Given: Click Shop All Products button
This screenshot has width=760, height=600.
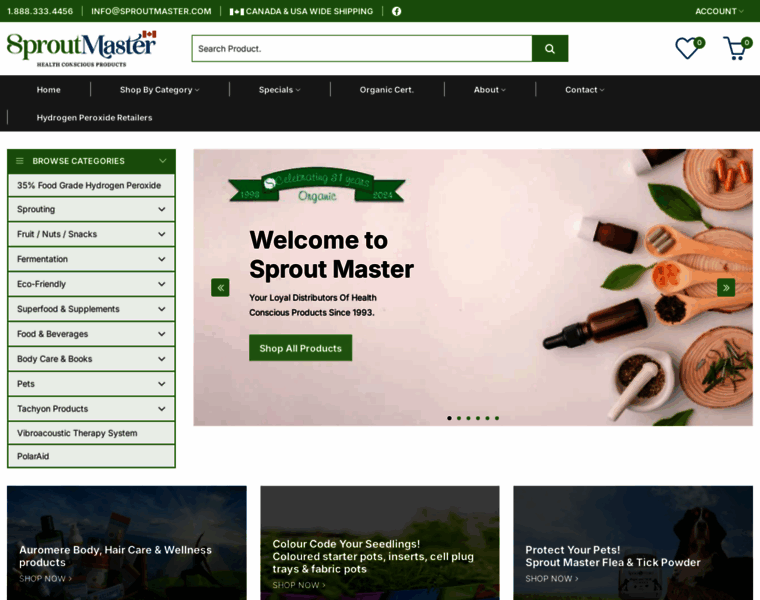Looking at the screenshot, I should [x=301, y=348].
